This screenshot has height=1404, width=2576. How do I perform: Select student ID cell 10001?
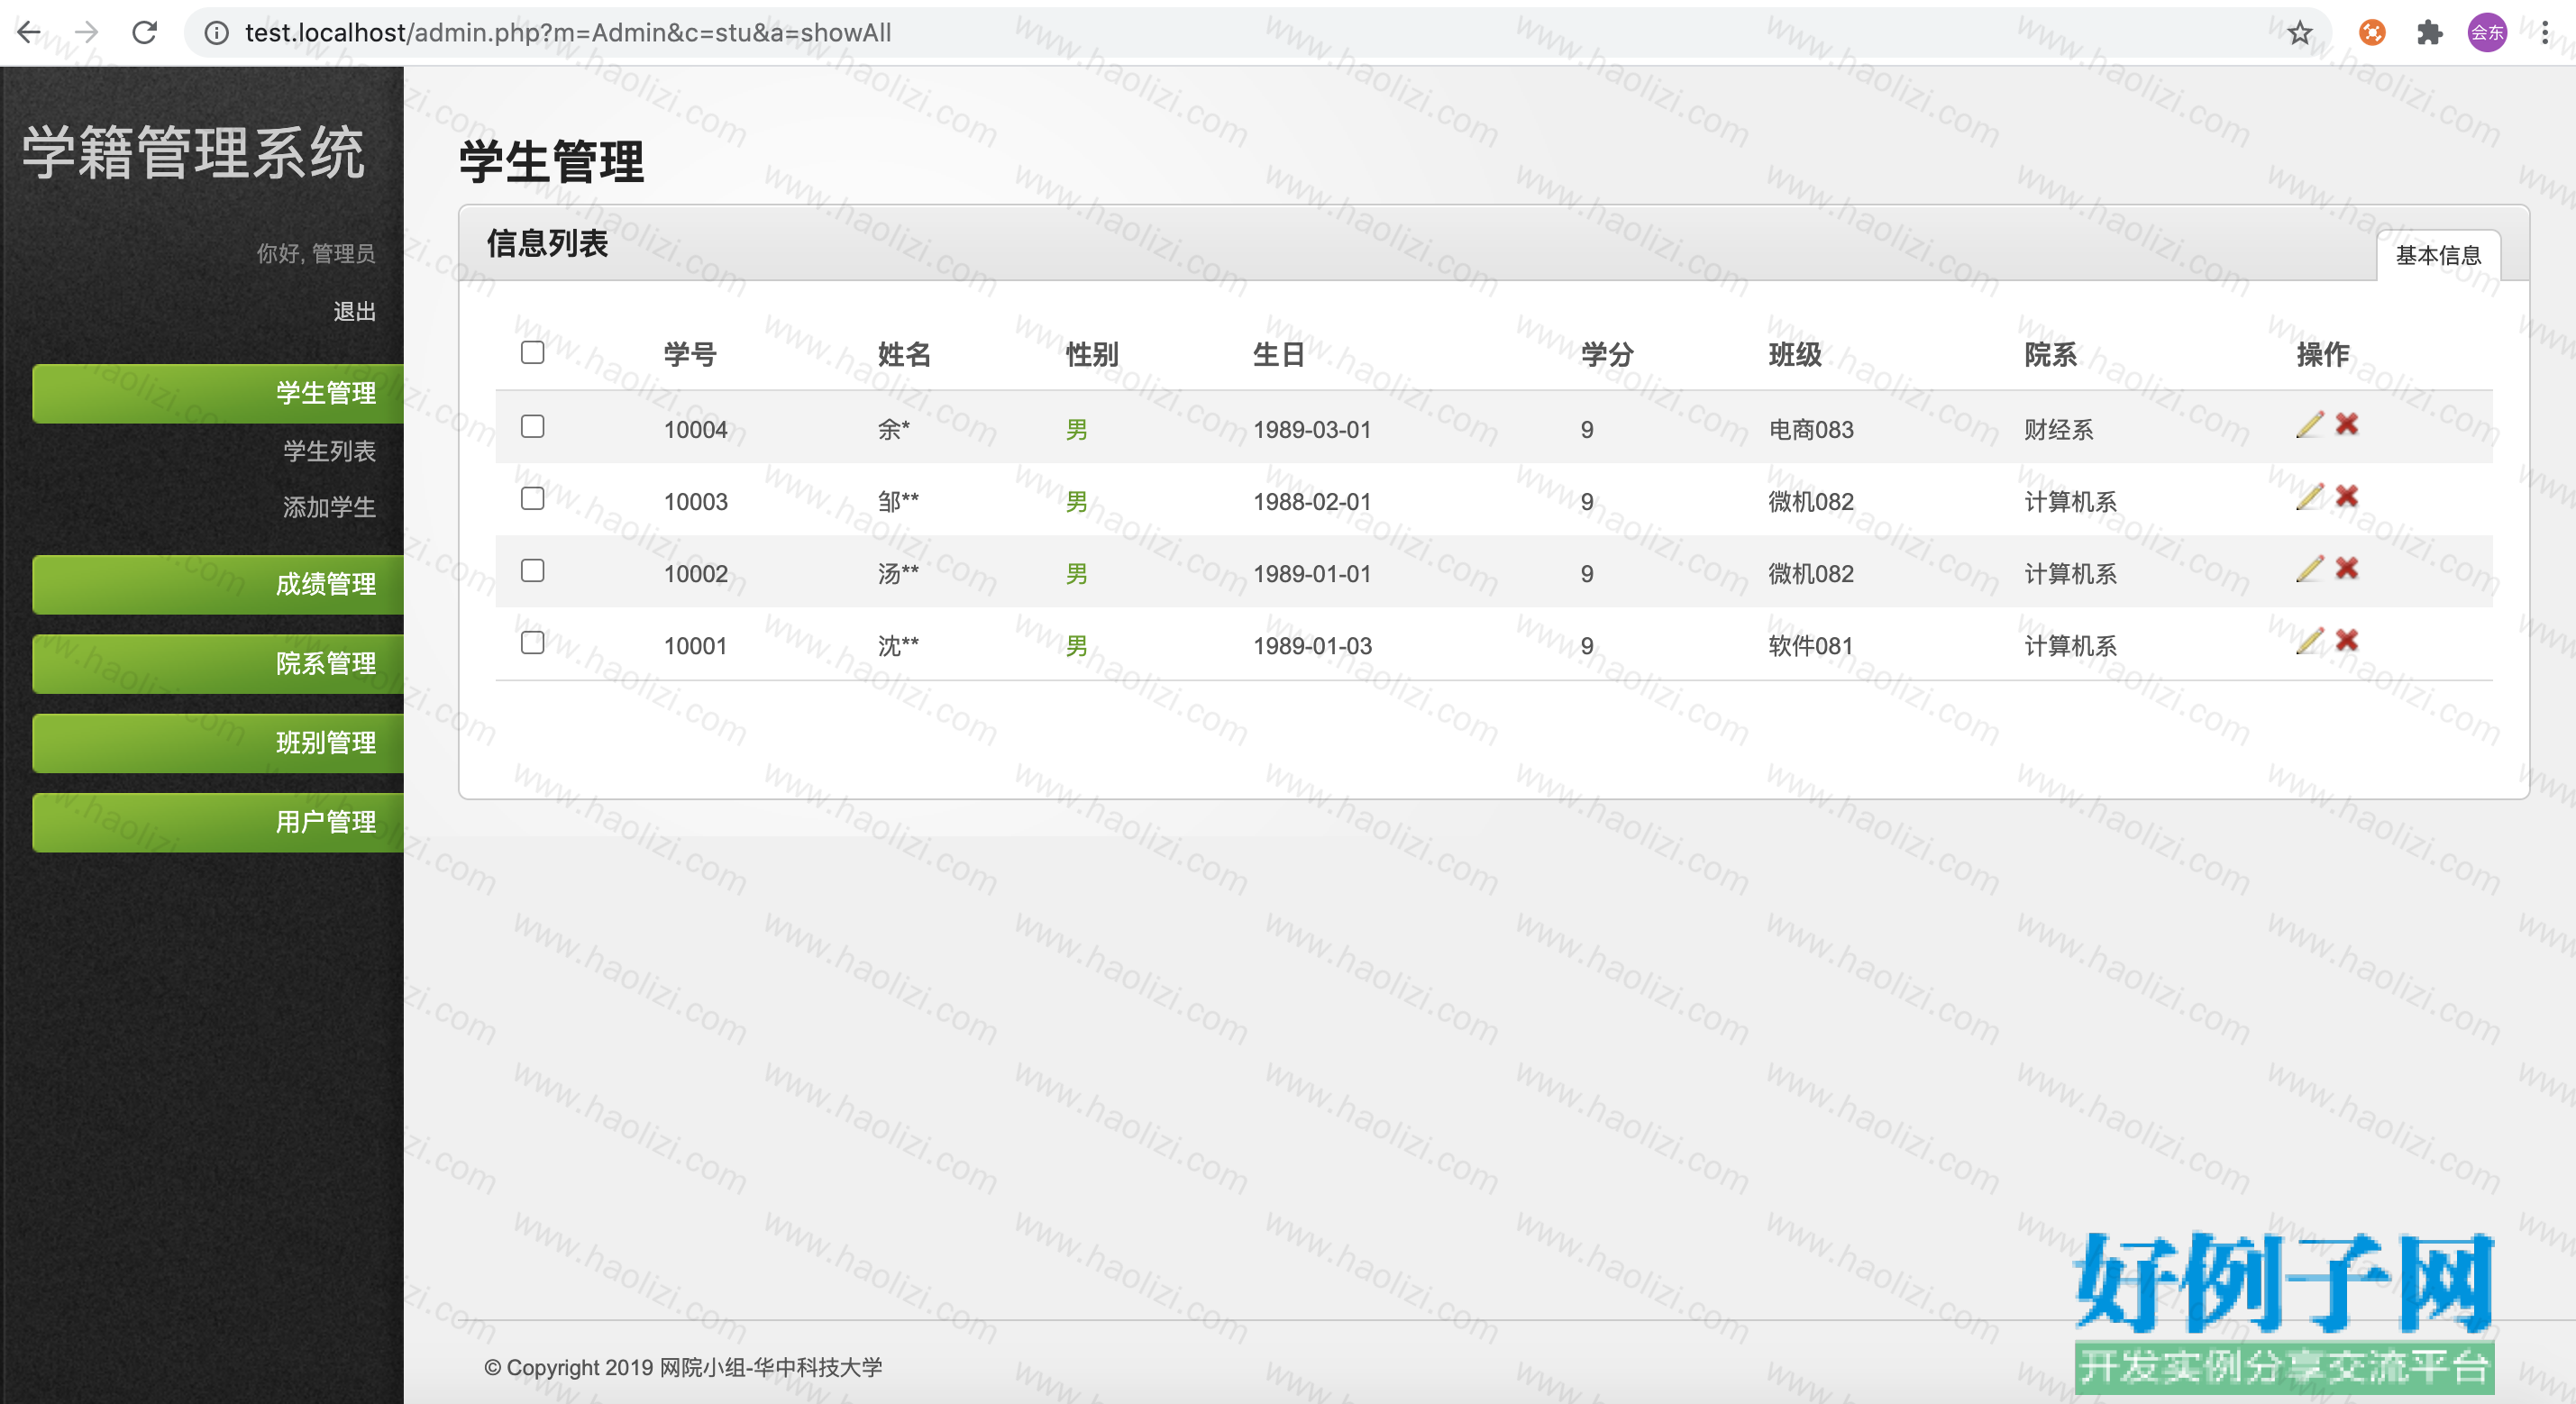pyautogui.click(x=696, y=646)
